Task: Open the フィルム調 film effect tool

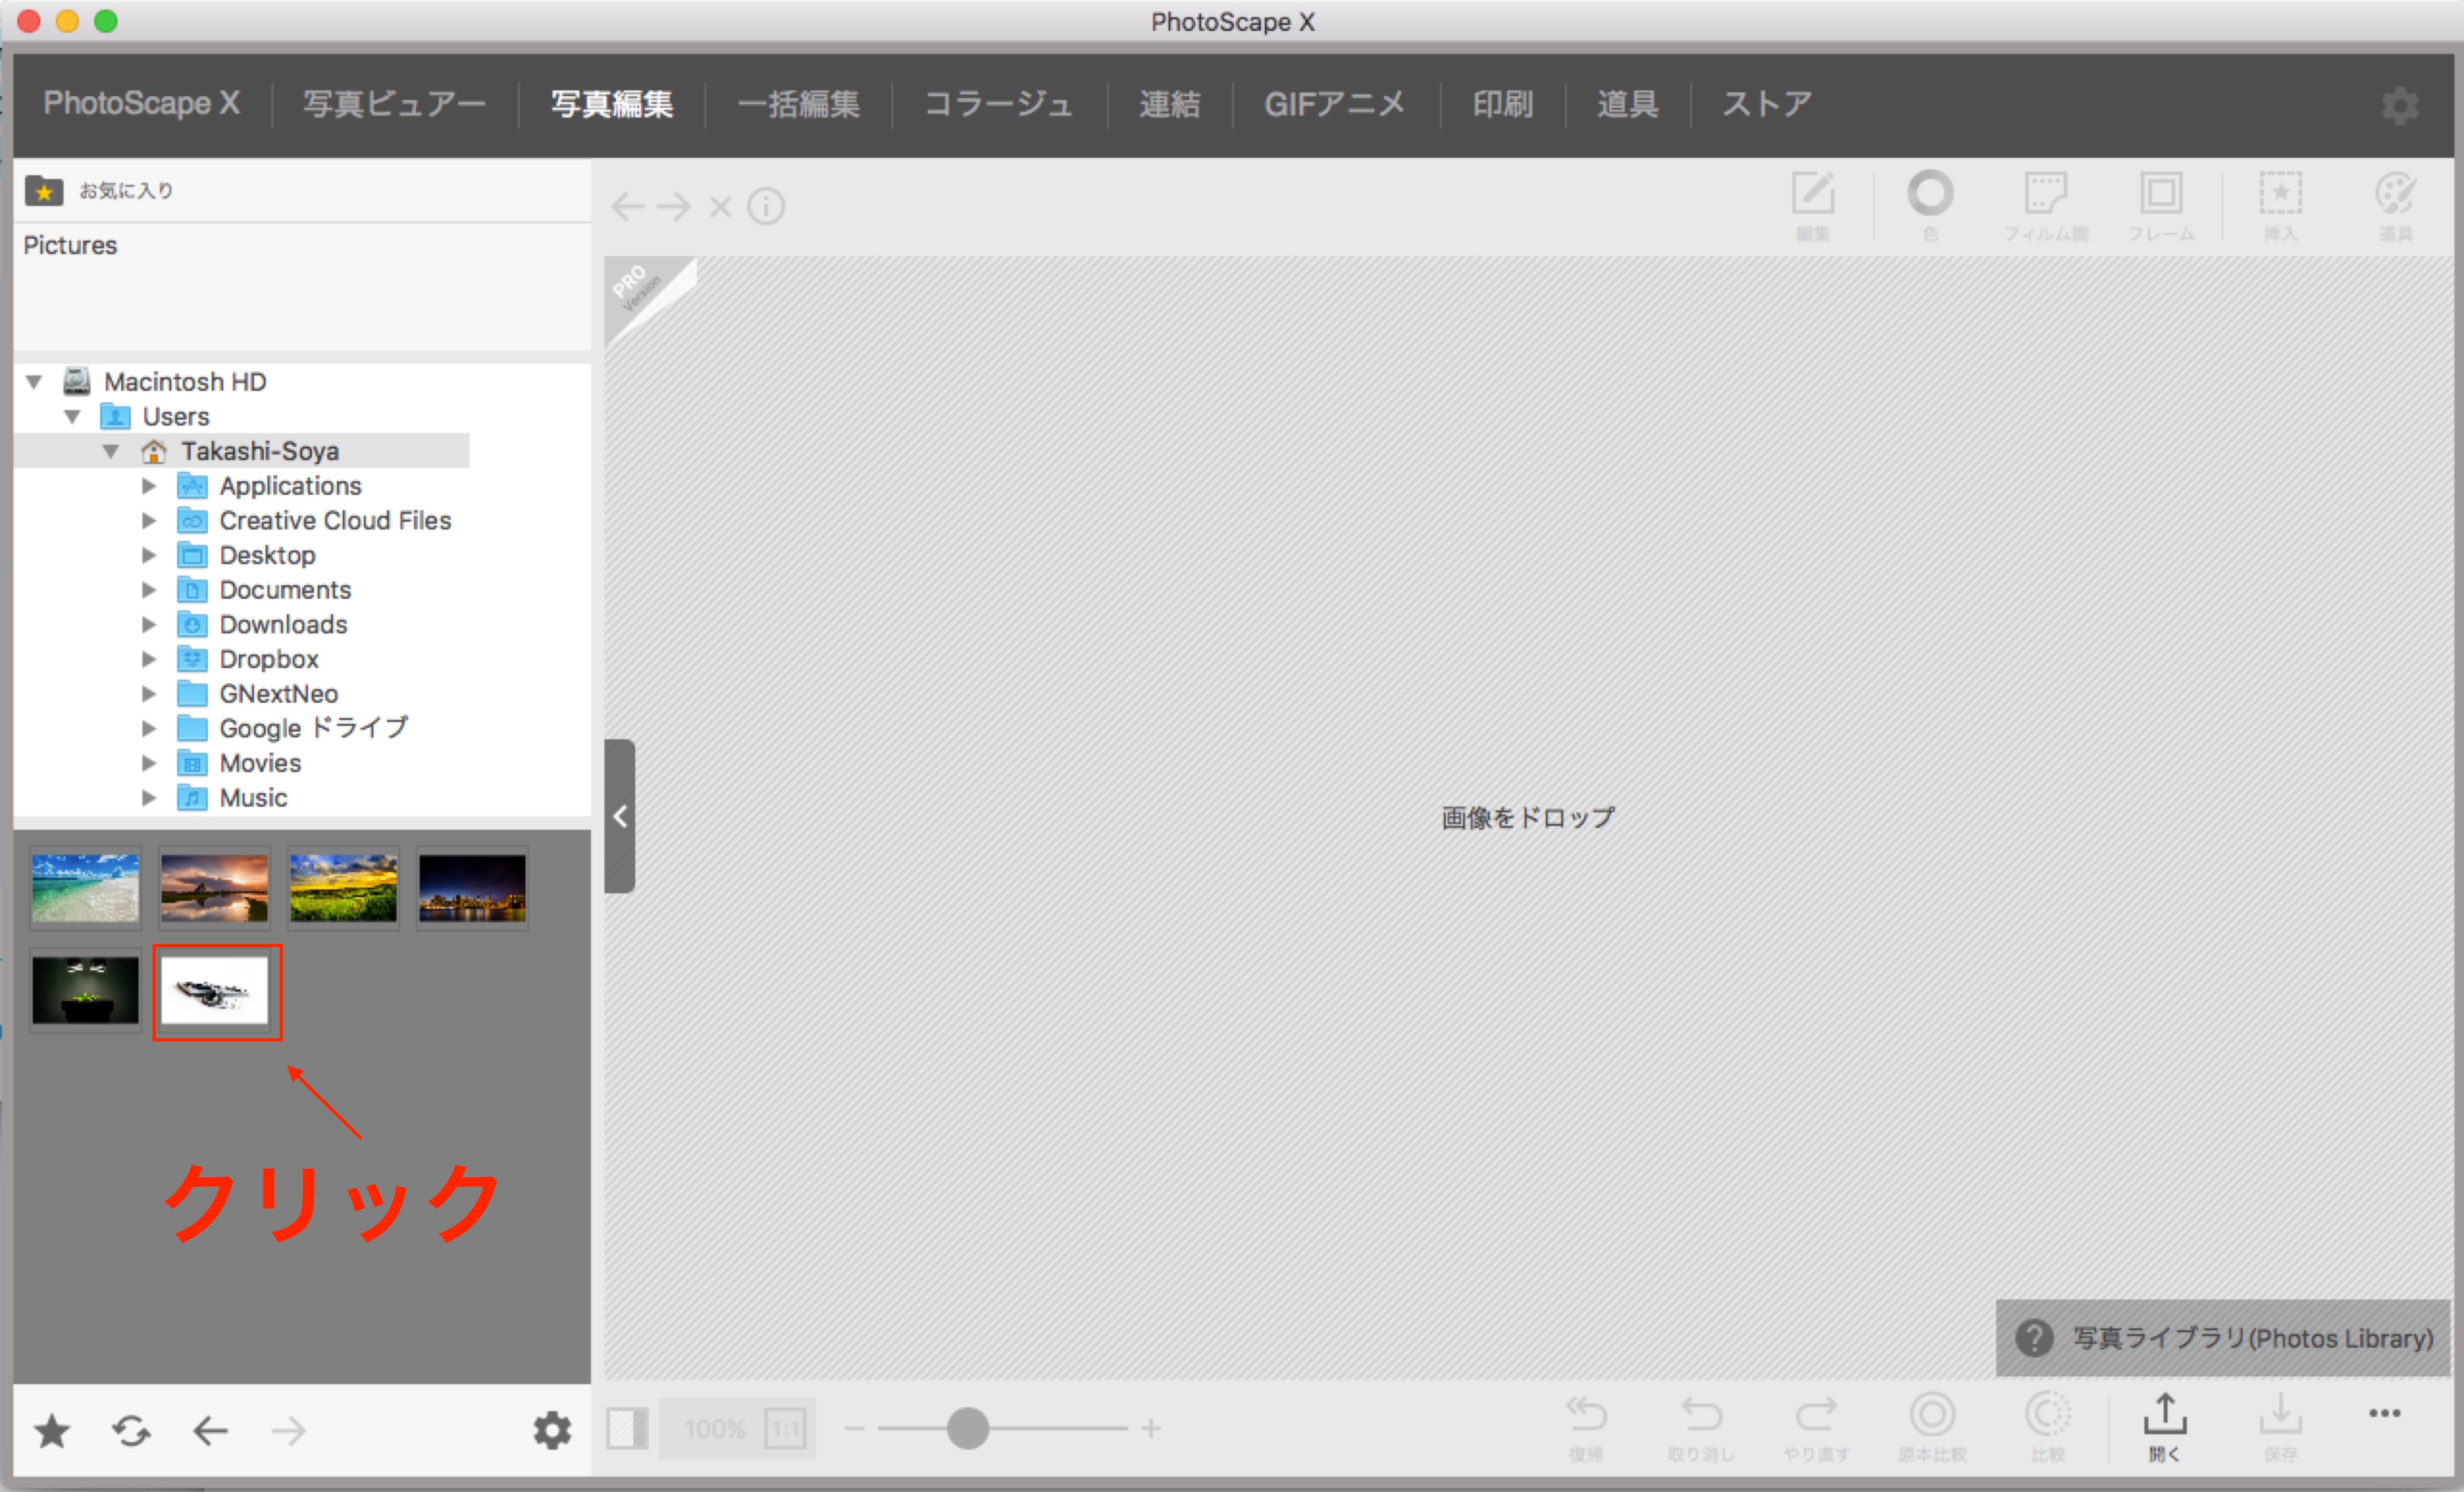Action: pos(2045,205)
